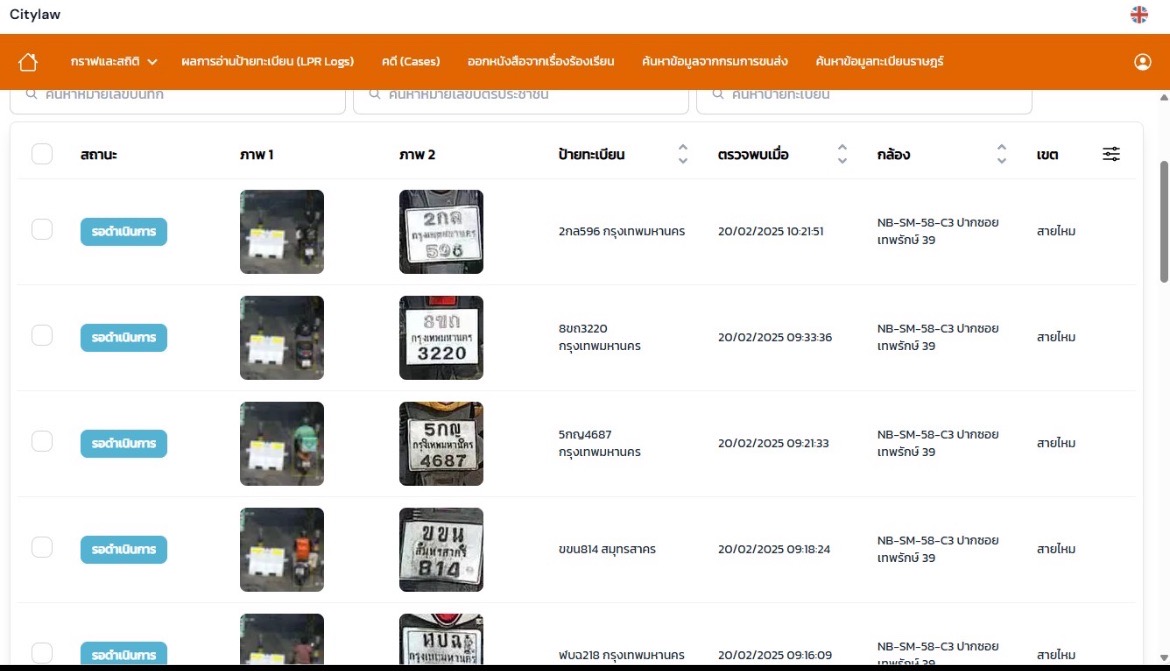The width and height of the screenshot is (1170, 671).
Task: Click สถานะ column header
Action: point(98,155)
